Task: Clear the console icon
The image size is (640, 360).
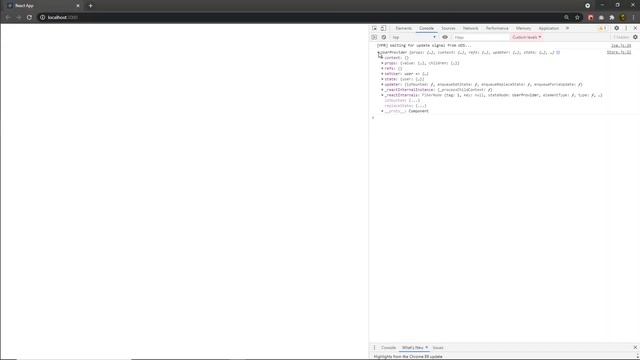Action: pyautogui.click(x=384, y=37)
